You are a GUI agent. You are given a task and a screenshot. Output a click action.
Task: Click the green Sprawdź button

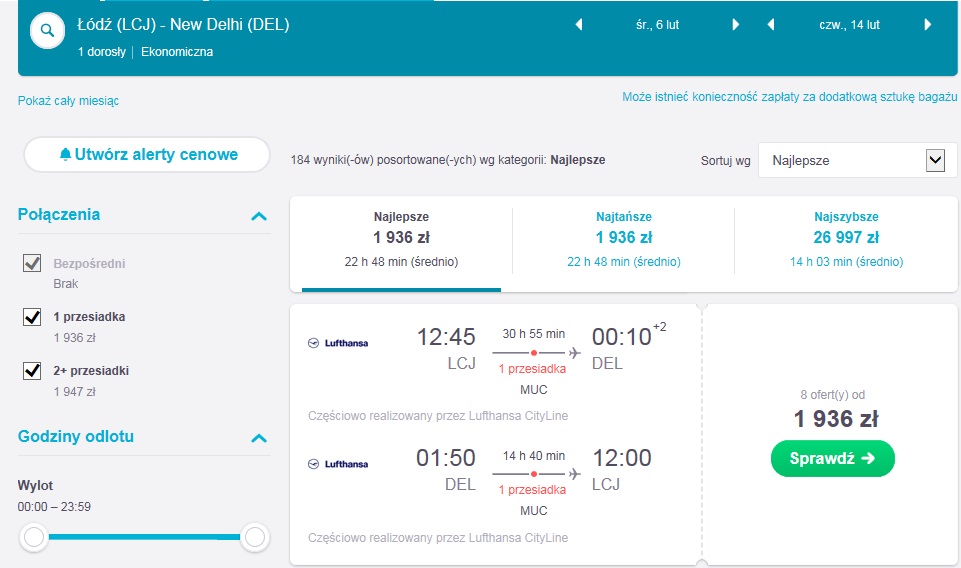832,458
